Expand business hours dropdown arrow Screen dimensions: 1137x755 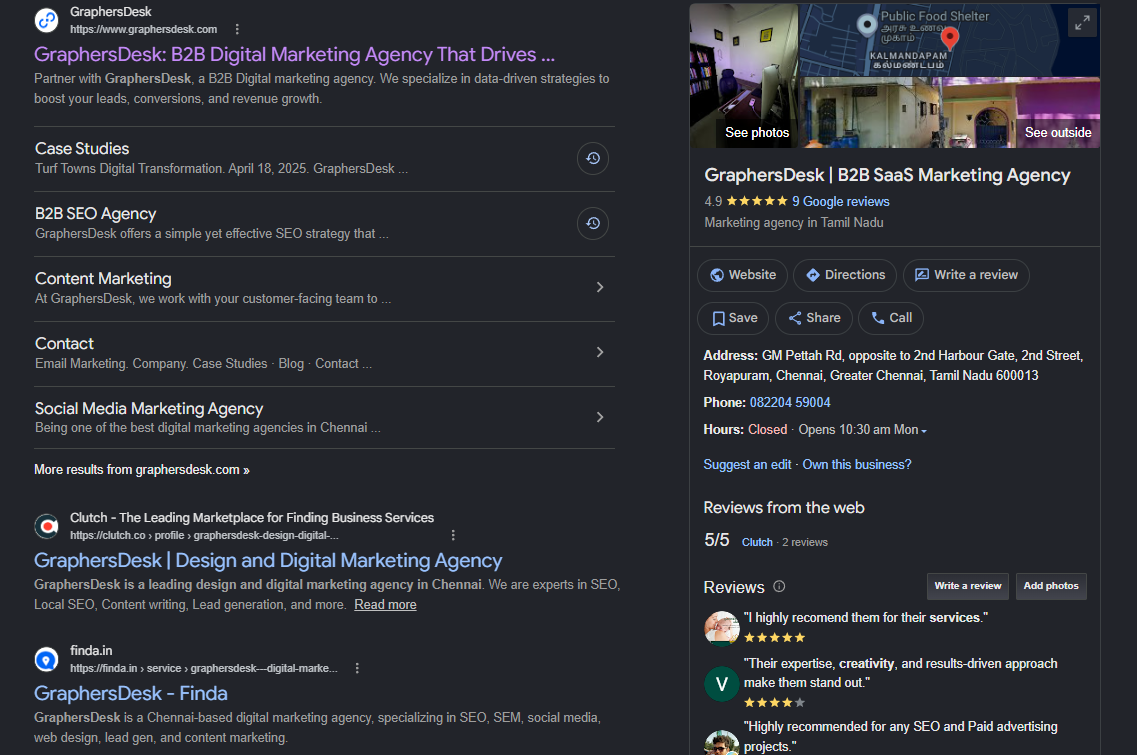[924, 431]
